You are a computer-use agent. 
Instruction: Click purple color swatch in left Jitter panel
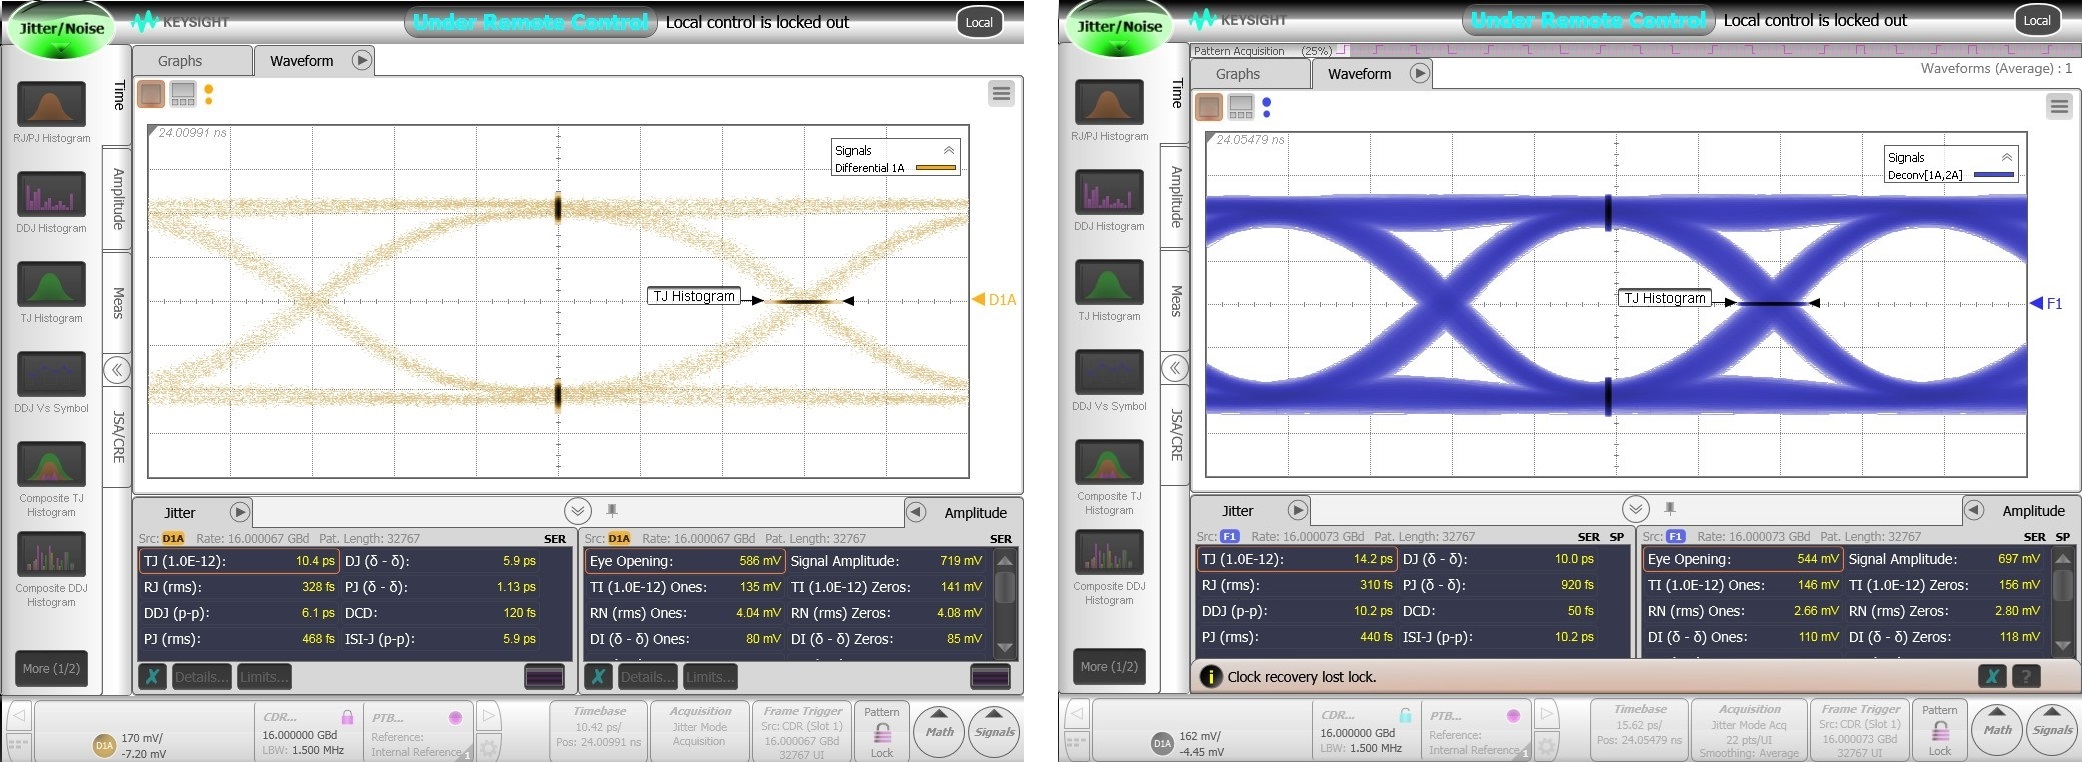pos(544,677)
